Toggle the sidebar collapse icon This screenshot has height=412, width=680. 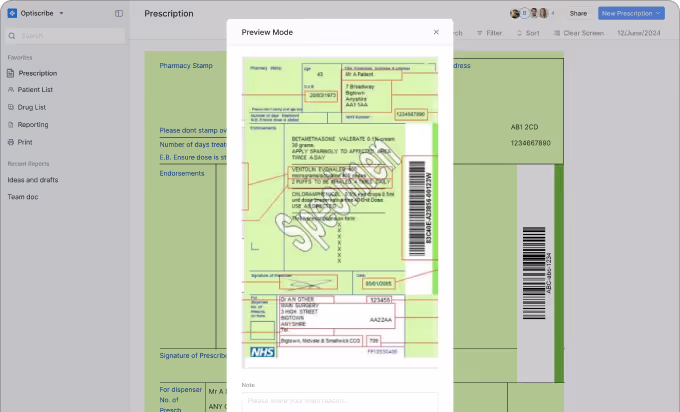119,13
